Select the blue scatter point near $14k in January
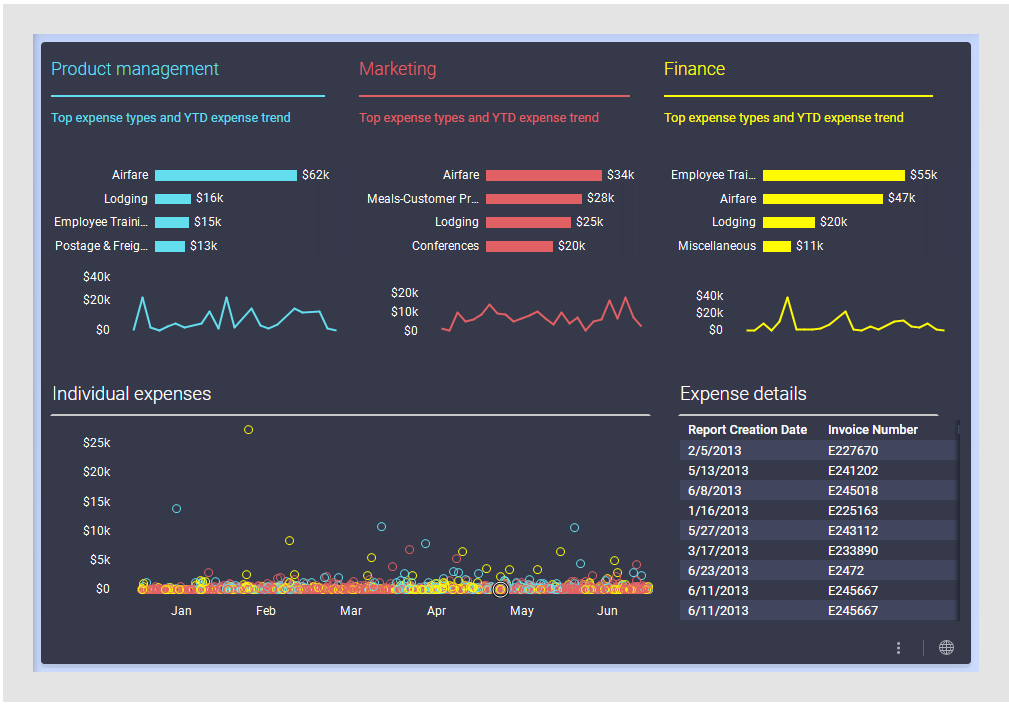 tap(177, 509)
